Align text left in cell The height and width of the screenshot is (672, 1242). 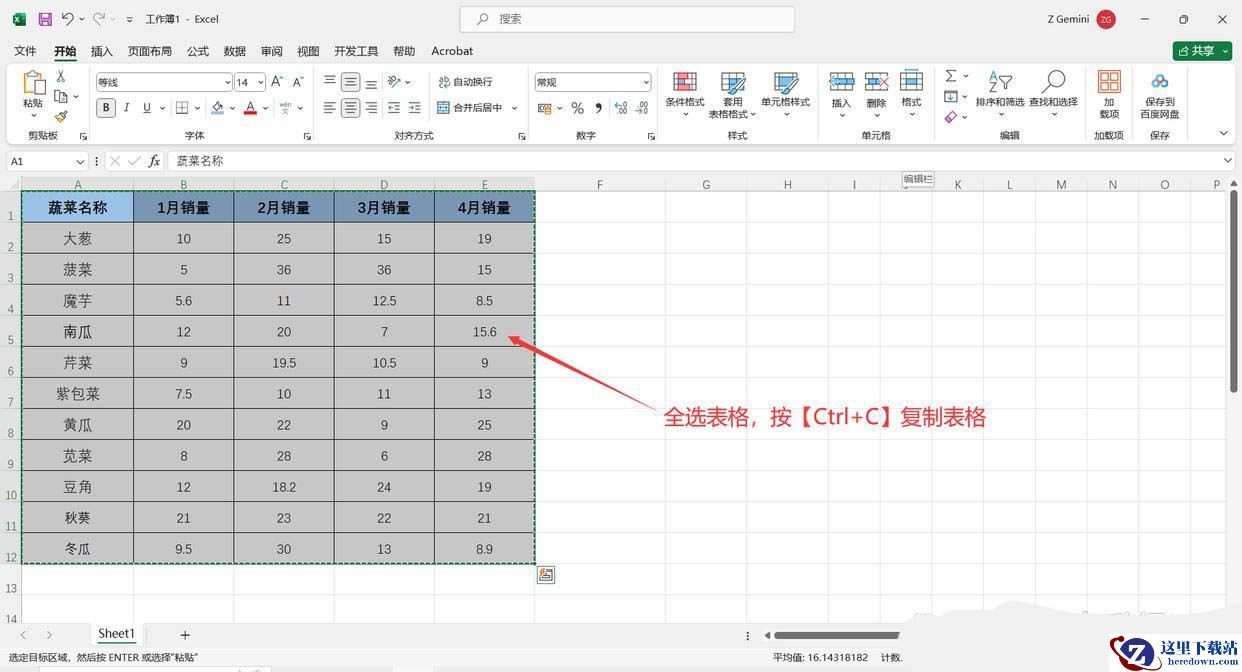(330, 108)
